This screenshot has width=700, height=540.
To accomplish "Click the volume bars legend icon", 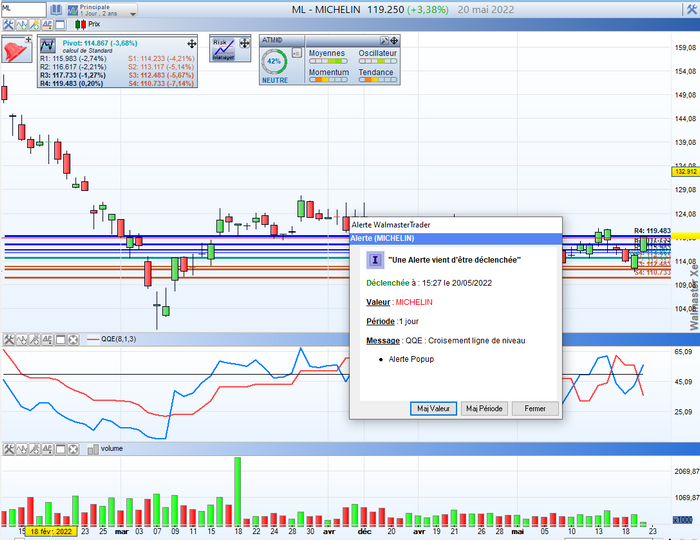I will click(x=93, y=449).
